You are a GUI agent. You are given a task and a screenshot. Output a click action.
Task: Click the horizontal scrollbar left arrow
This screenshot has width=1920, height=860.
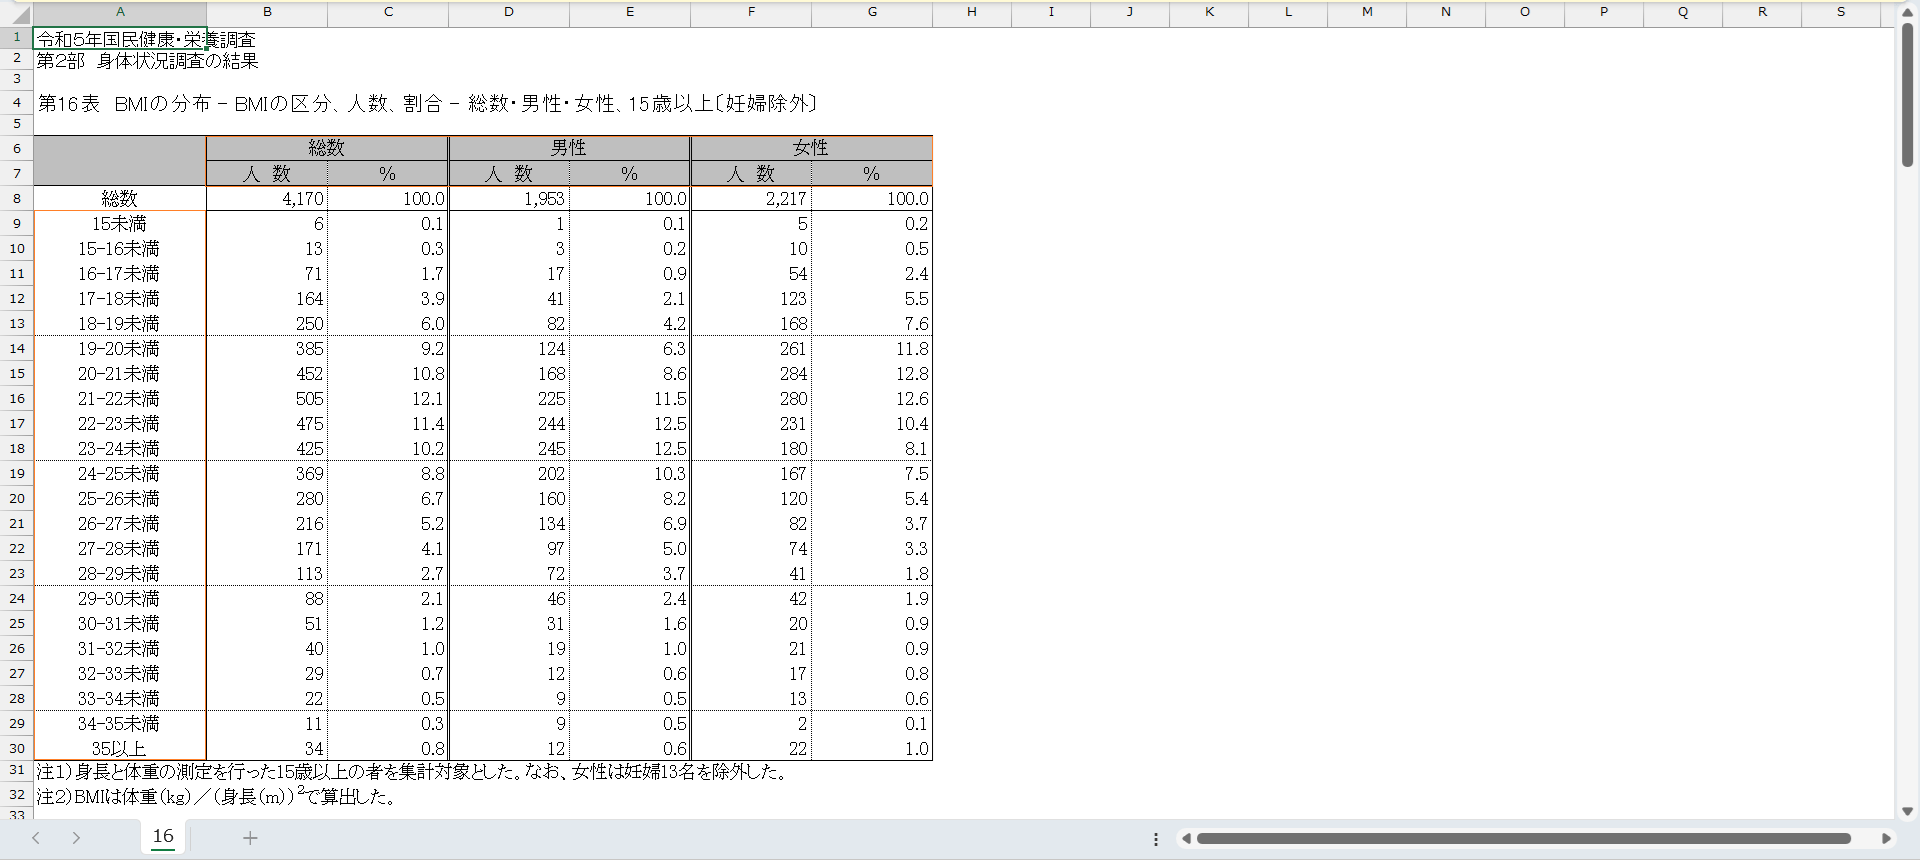pyautogui.click(x=1186, y=839)
